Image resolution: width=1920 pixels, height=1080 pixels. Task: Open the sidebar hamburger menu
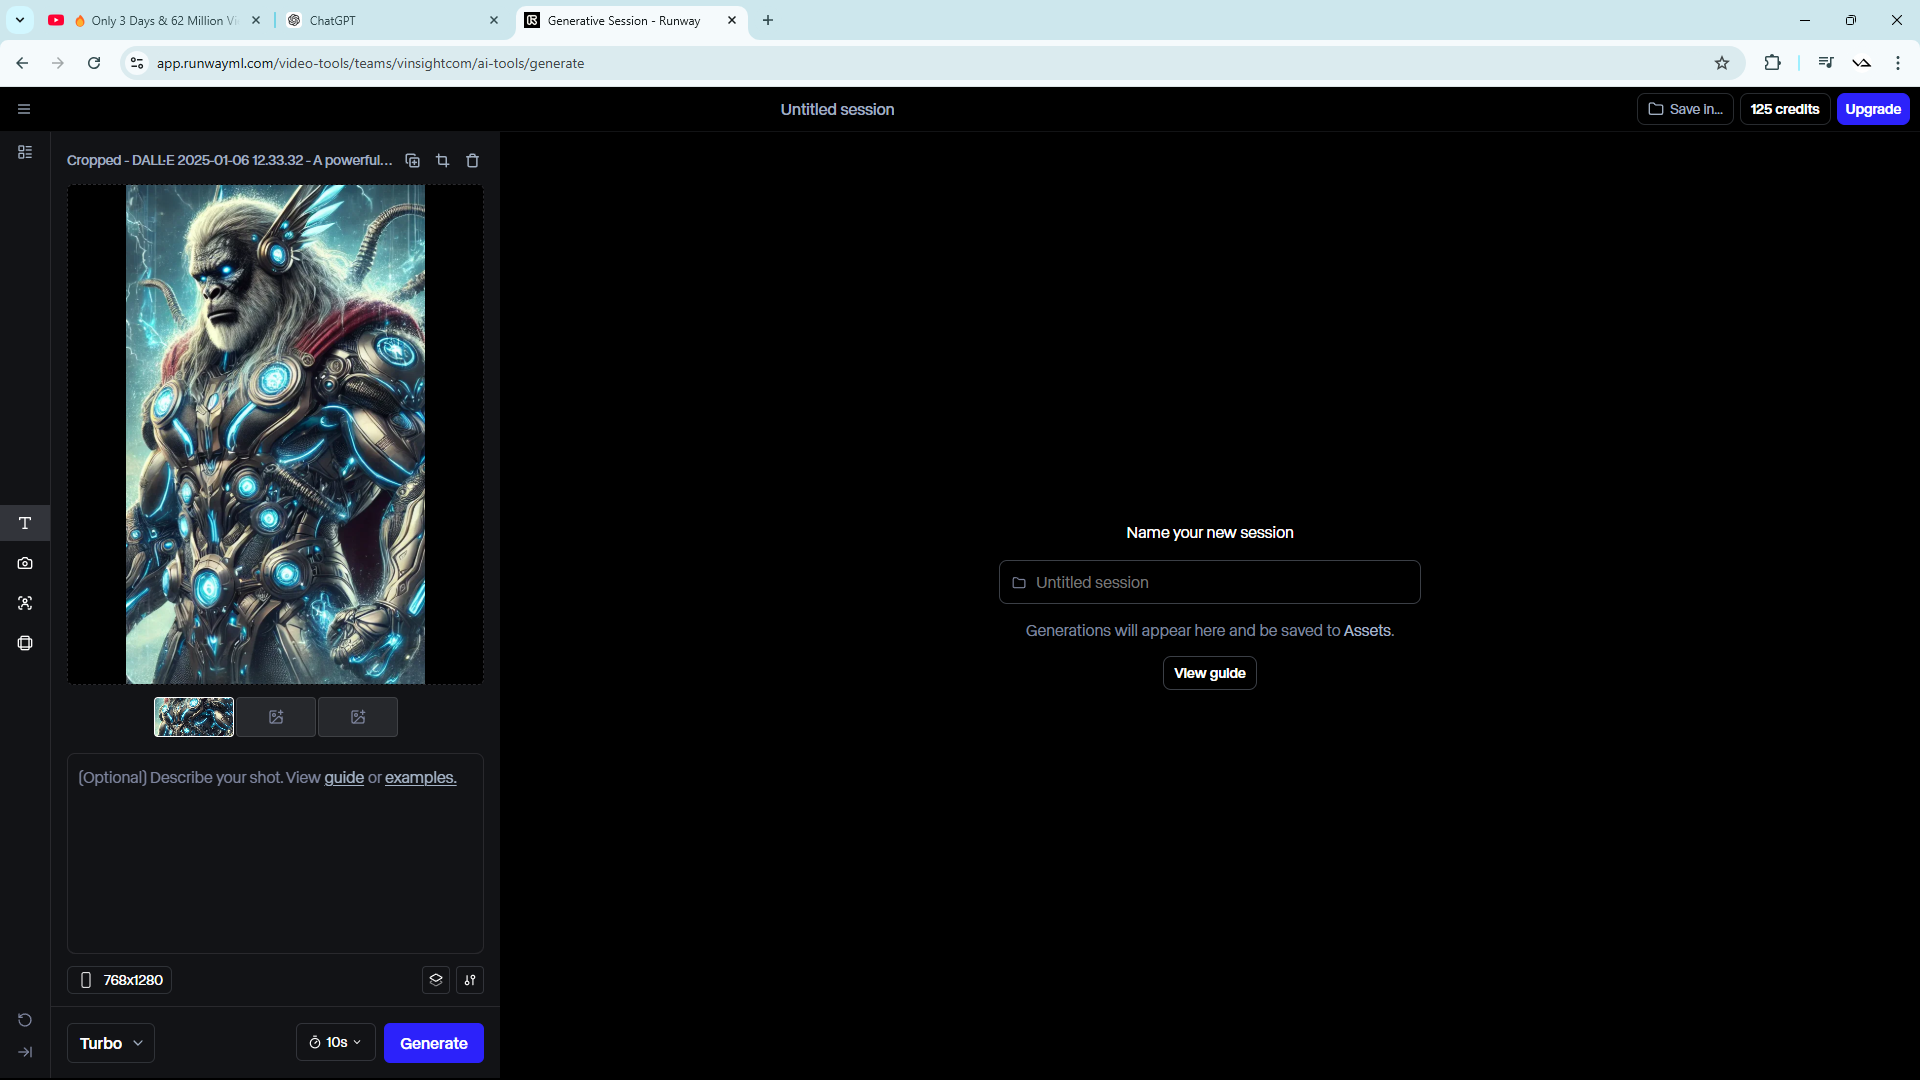pos(24,109)
